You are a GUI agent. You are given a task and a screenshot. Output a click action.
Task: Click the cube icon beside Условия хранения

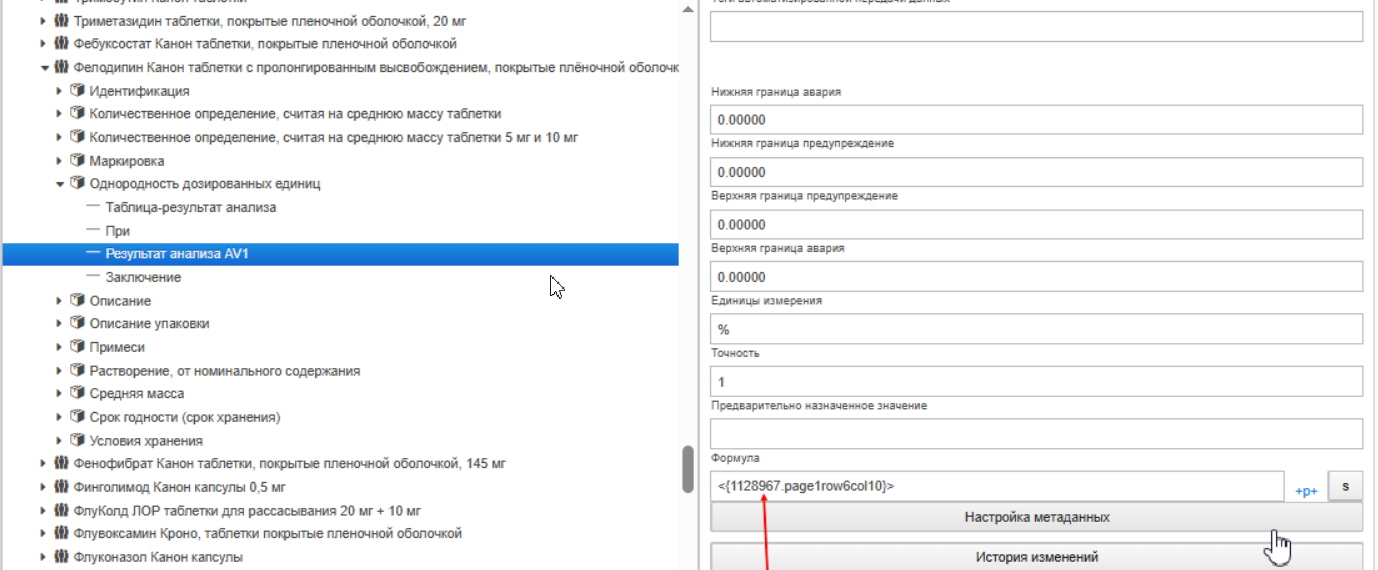coord(77,441)
